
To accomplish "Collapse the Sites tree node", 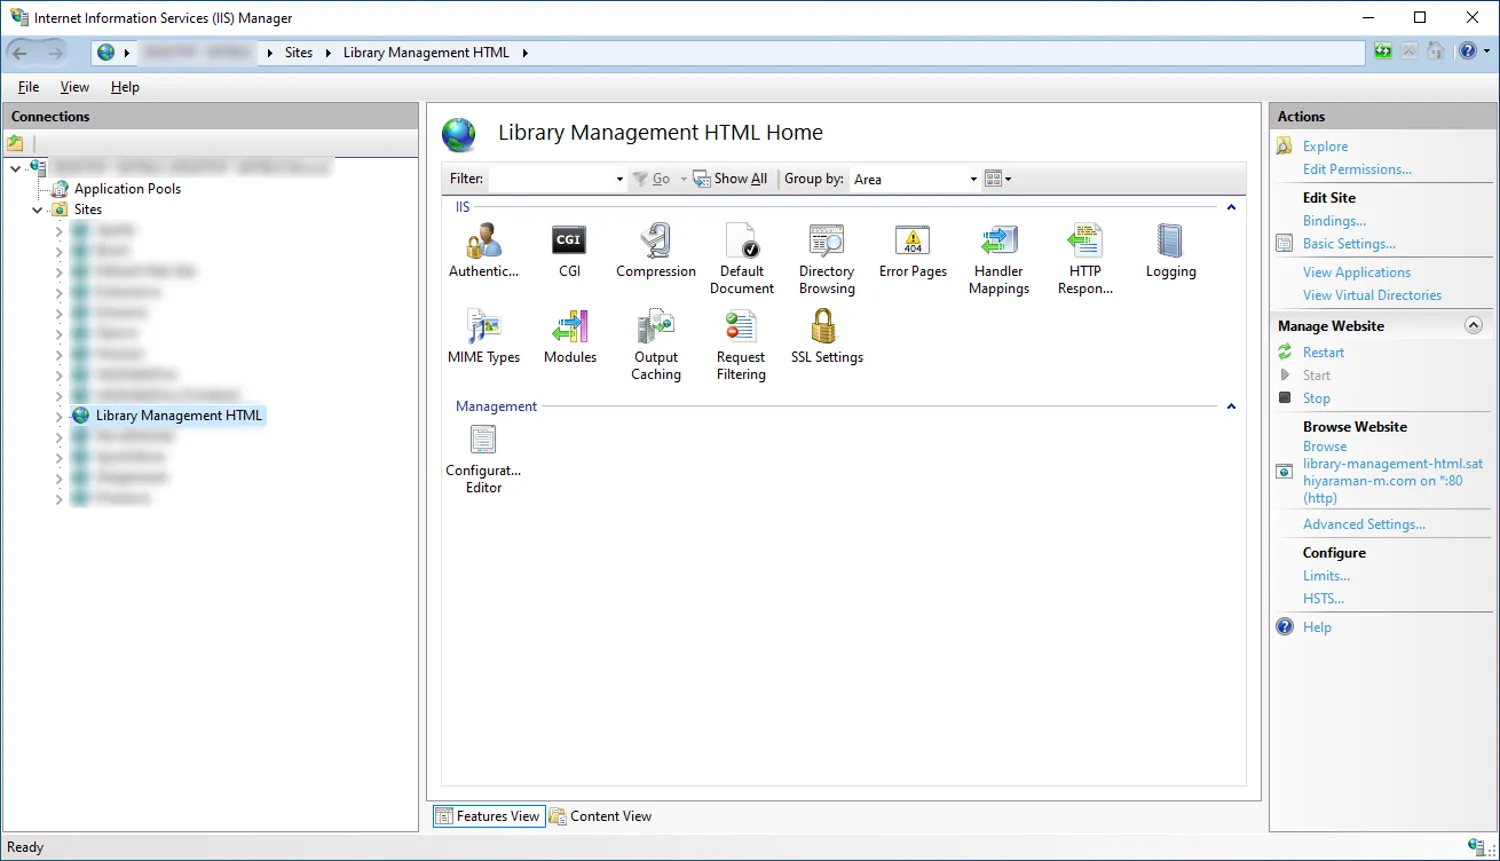I will pyautogui.click(x=37, y=210).
